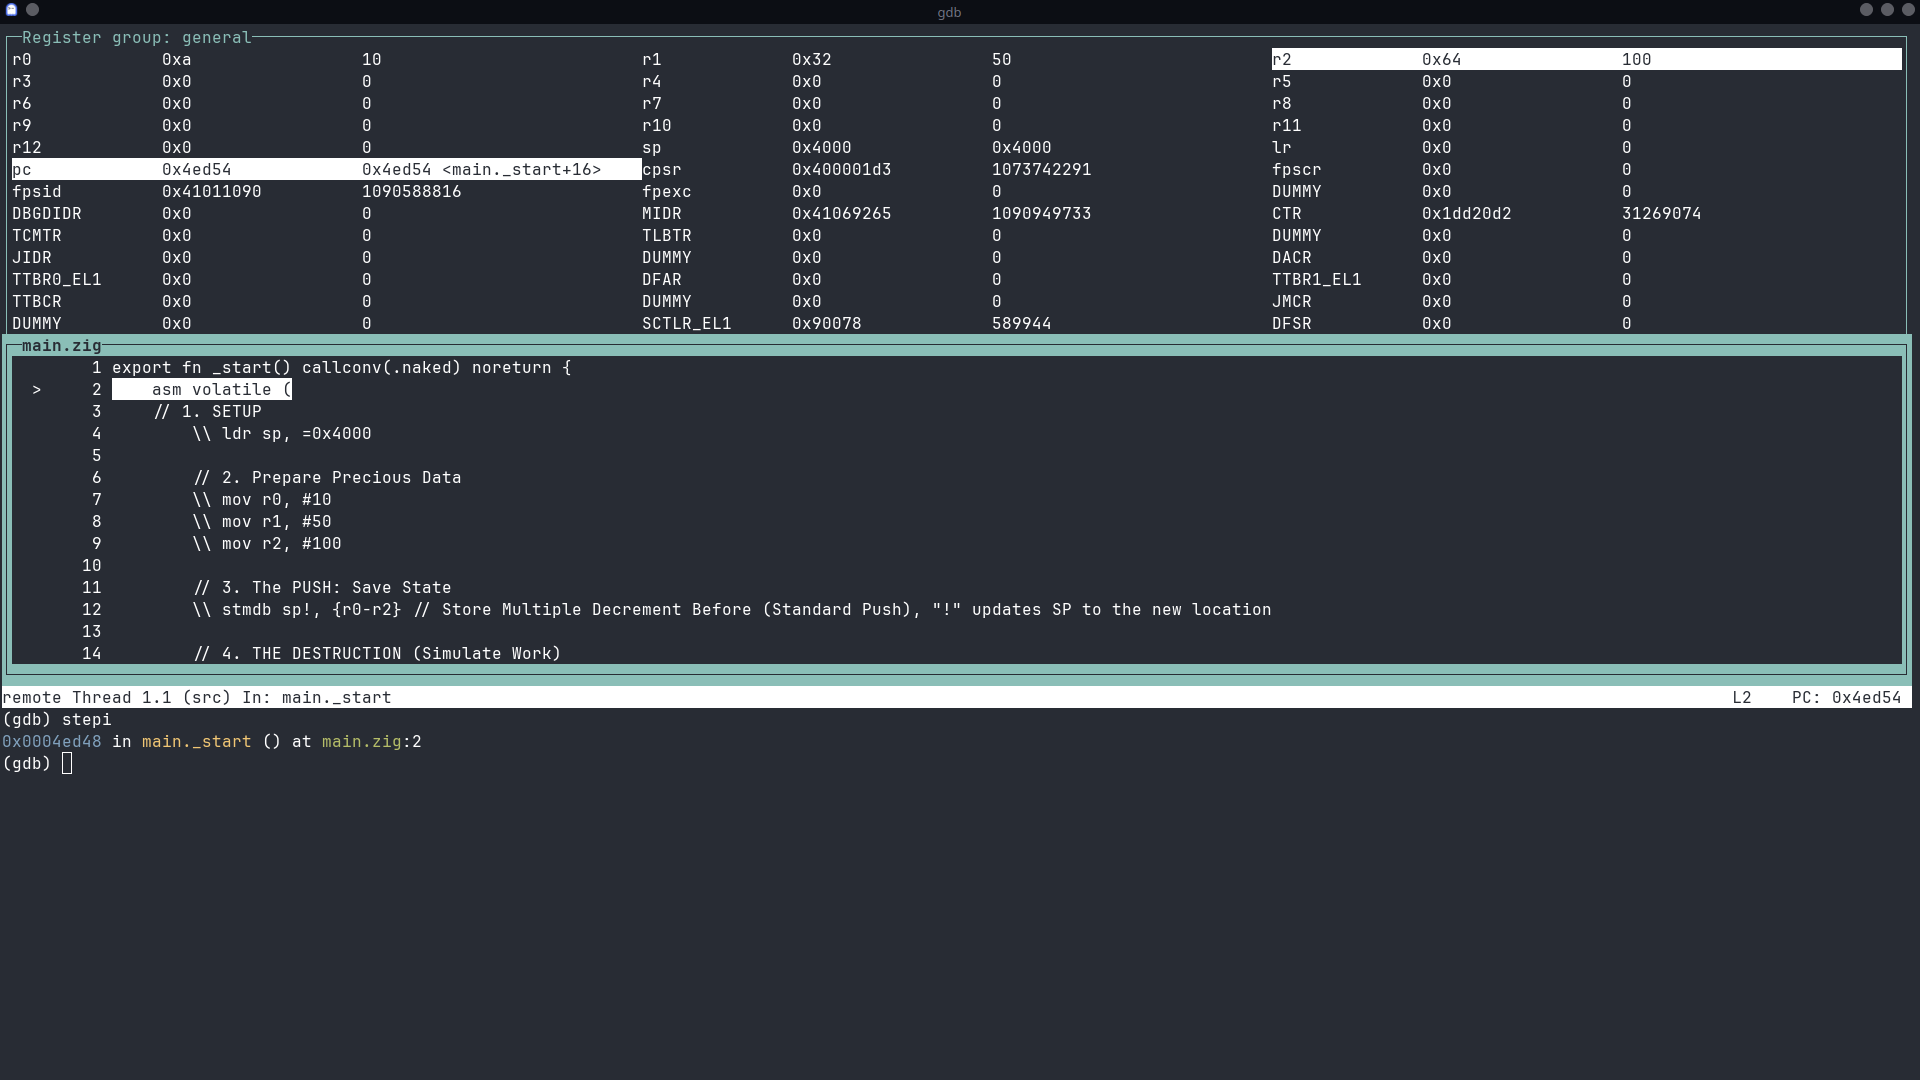Click the sp register showing 0x4000

click(820, 147)
